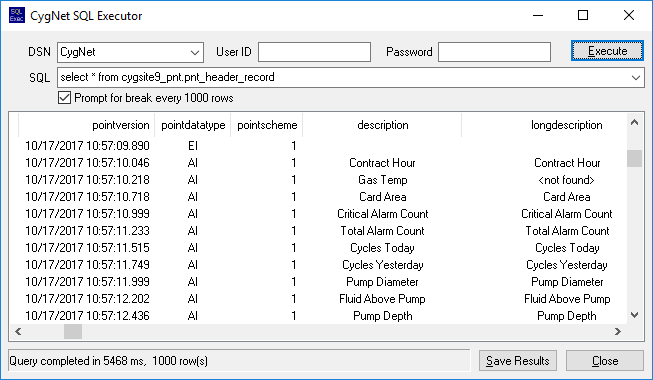
Task: Select Pump Diameter in description column
Action: [382, 282]
